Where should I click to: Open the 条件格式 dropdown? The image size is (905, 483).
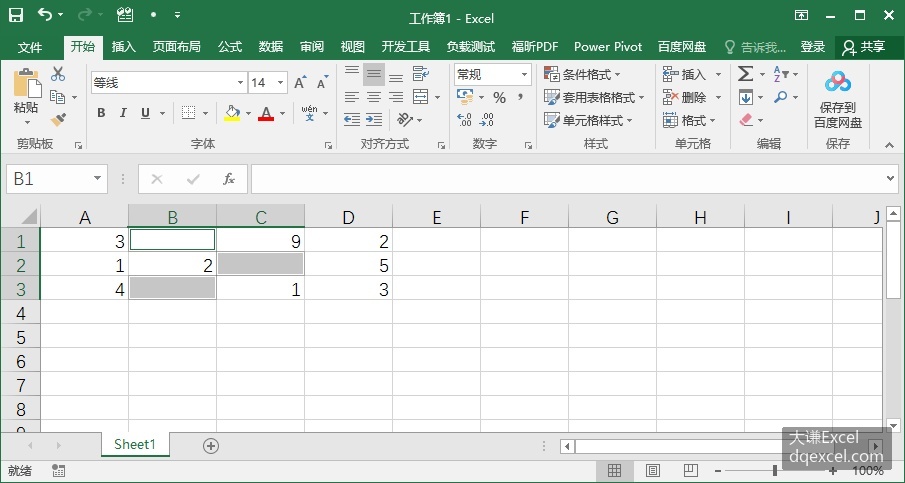coord(582,74)
